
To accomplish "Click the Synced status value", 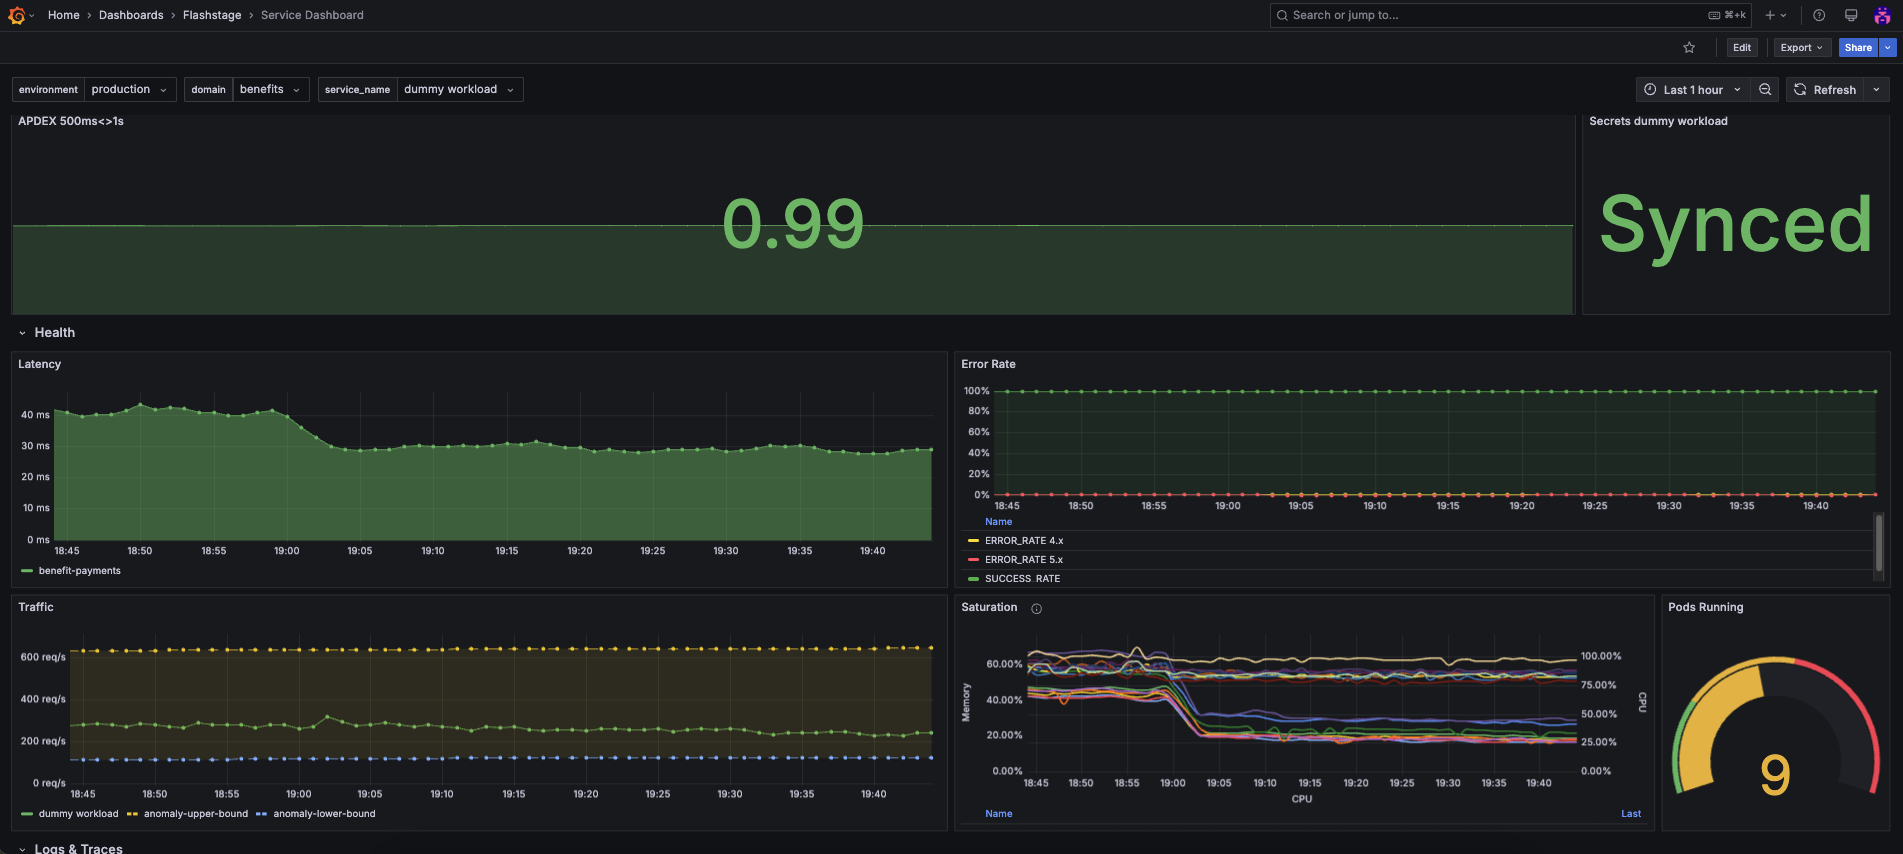I will (1736, 226).
